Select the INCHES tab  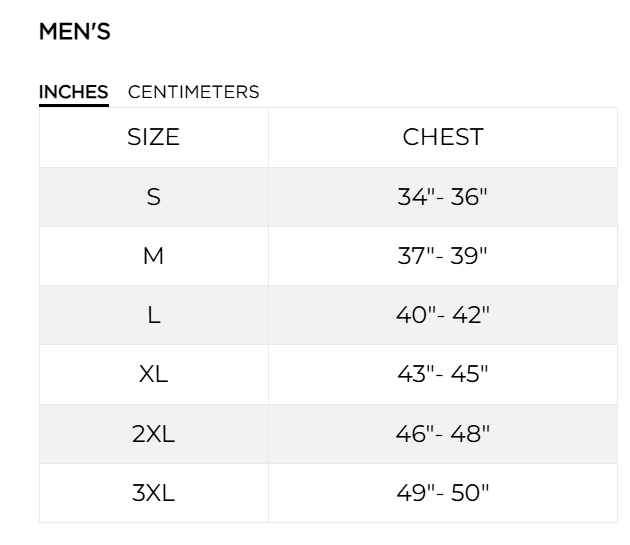tap(73, 92)
